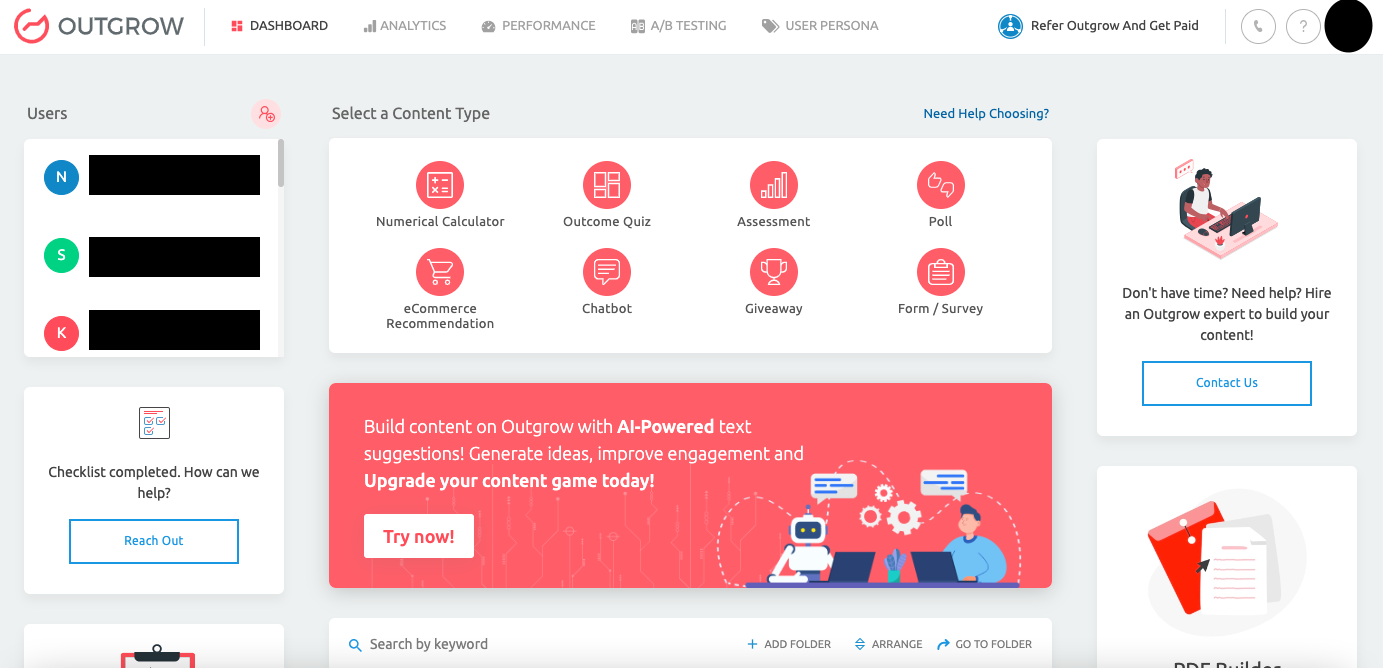Image resolution: width=1383 pixels, height=668 pixels.
Task: Select user avatar S
Action: (61, 255)
